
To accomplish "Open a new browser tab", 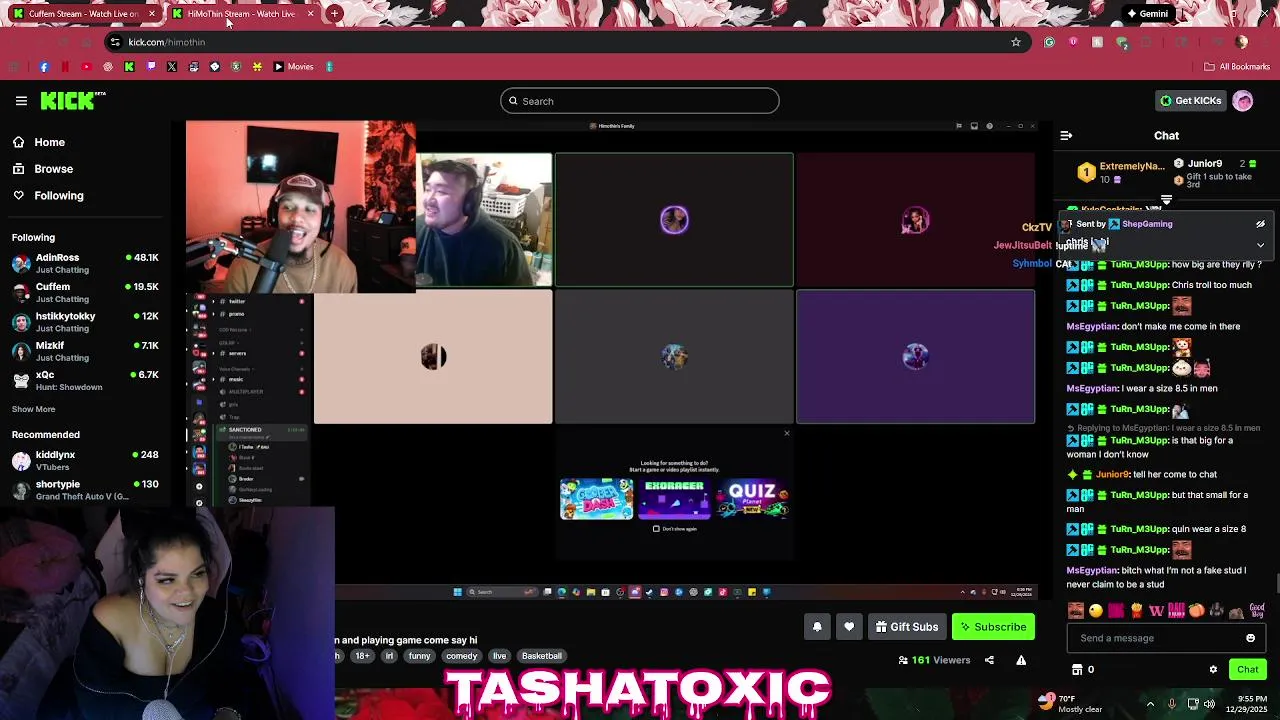I will [x=334, y=14].
